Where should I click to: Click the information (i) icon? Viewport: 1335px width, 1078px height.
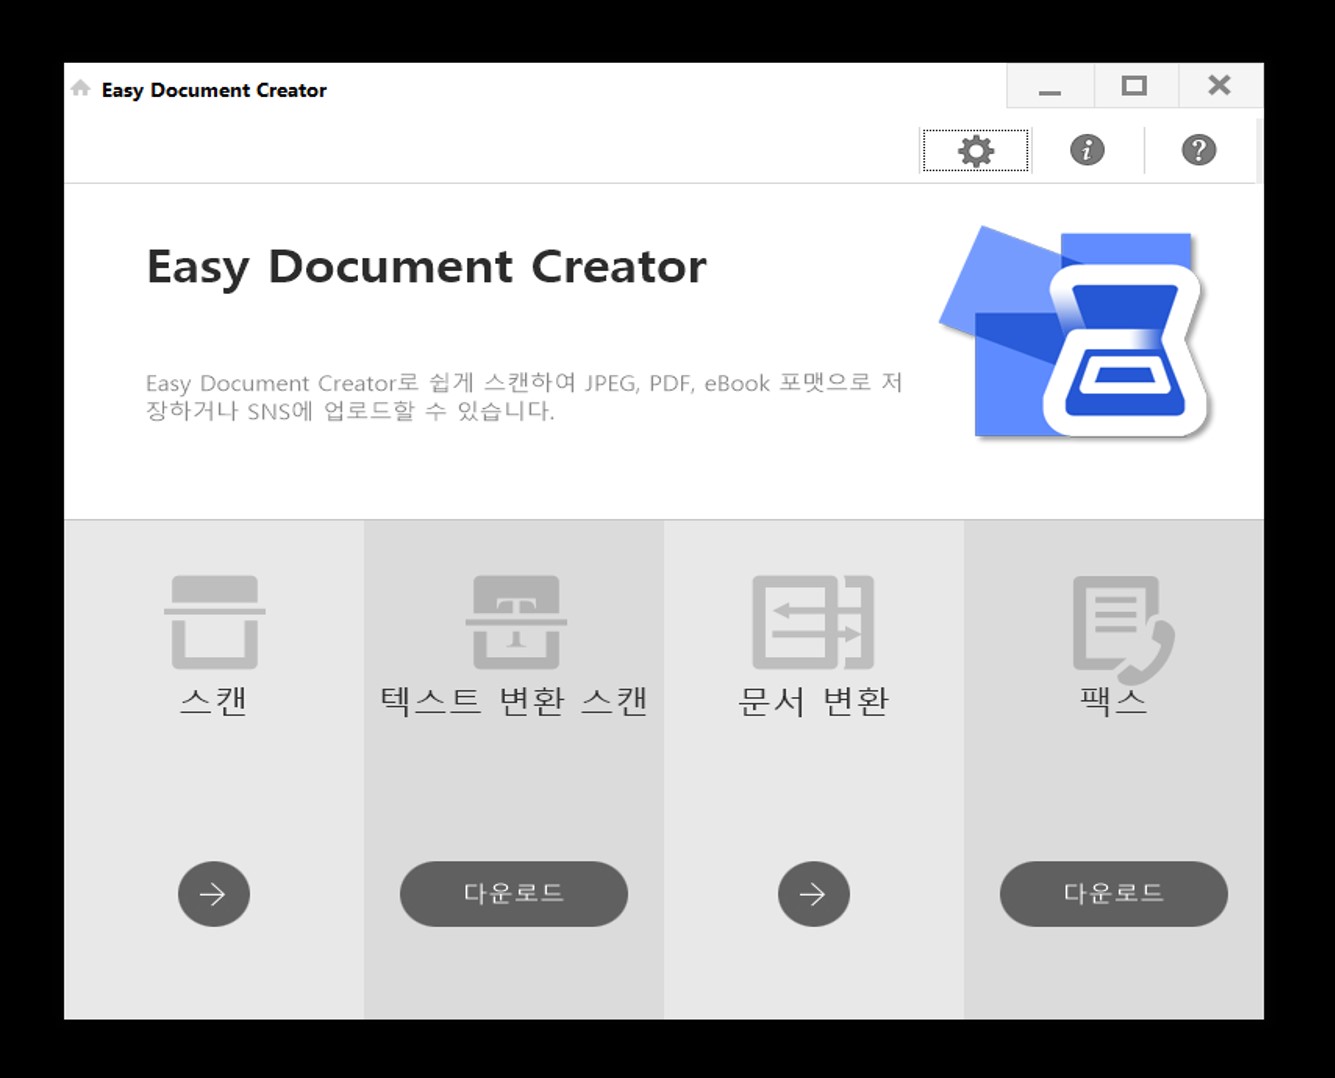[1087, 150]
